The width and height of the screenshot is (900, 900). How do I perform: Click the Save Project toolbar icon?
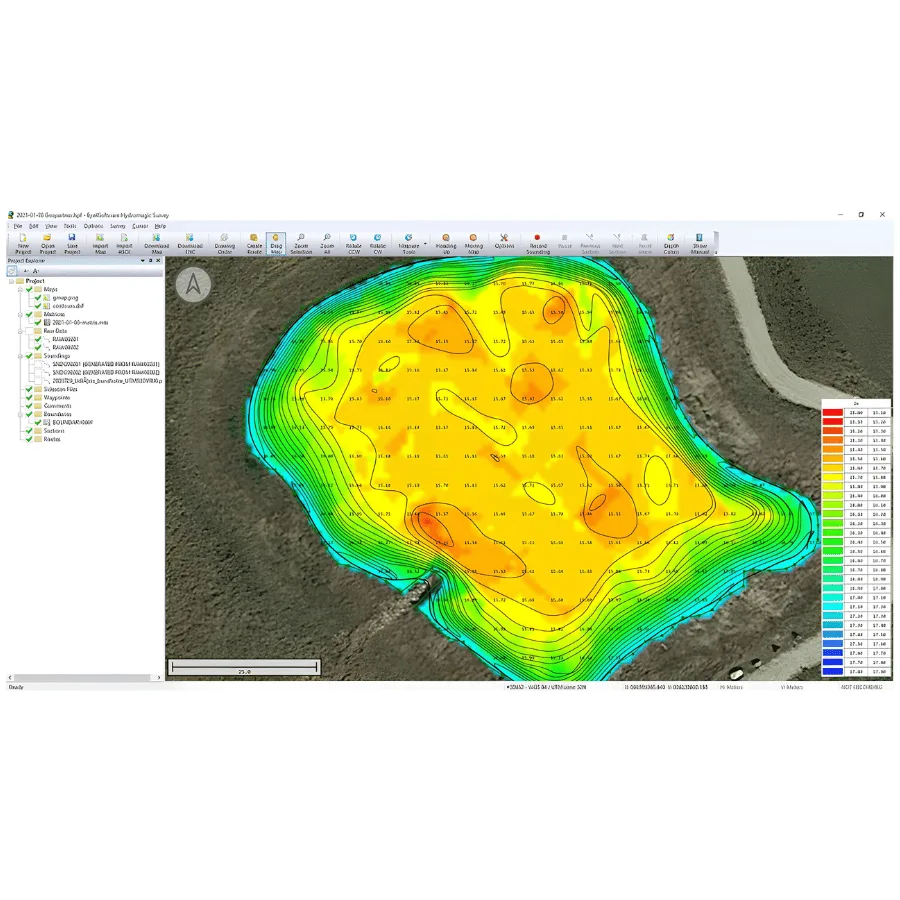72,244
